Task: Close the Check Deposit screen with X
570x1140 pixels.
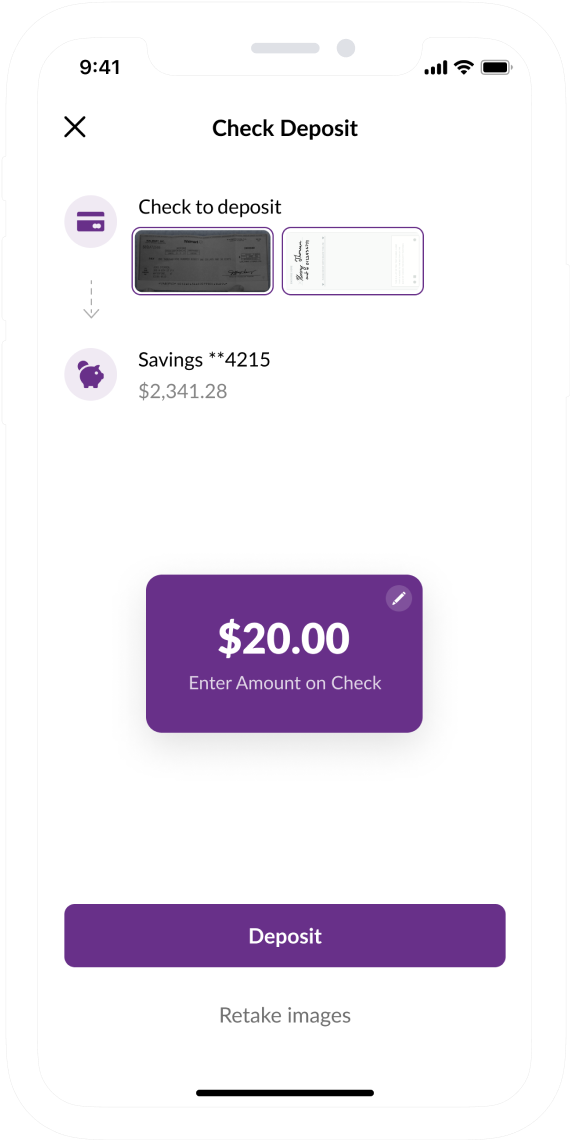Action: [x=75, y=127]
